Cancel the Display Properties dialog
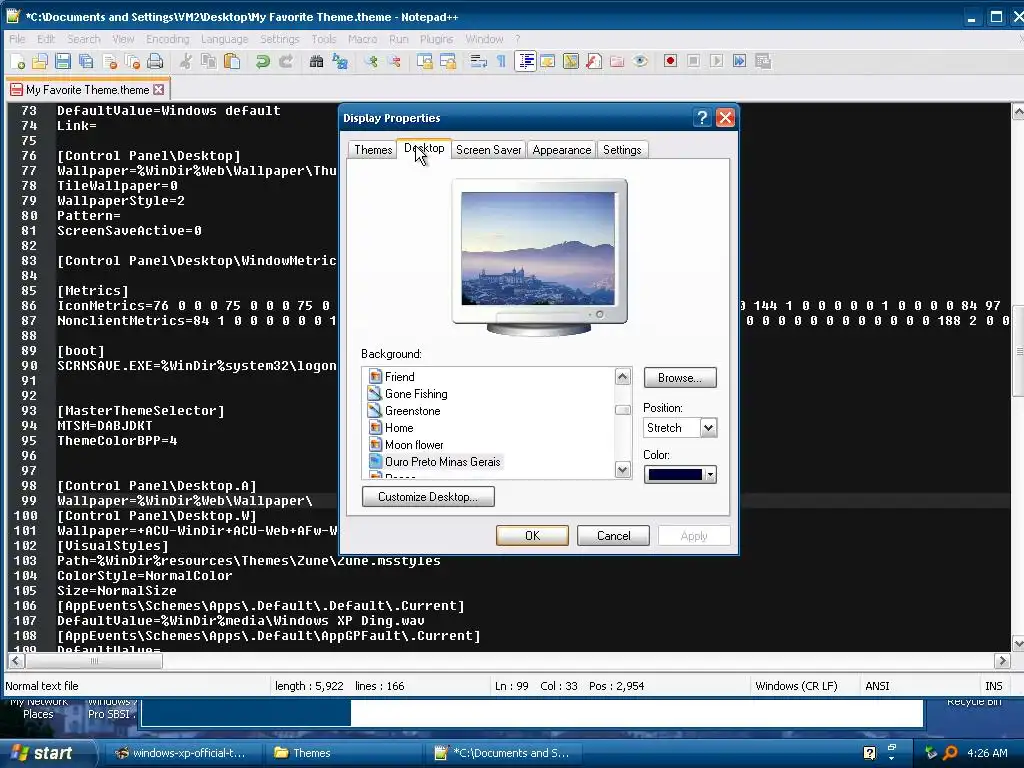Image resolution: width=1024 pixels, height=768 pixels. pyautogui.click(x=613, y=536)
